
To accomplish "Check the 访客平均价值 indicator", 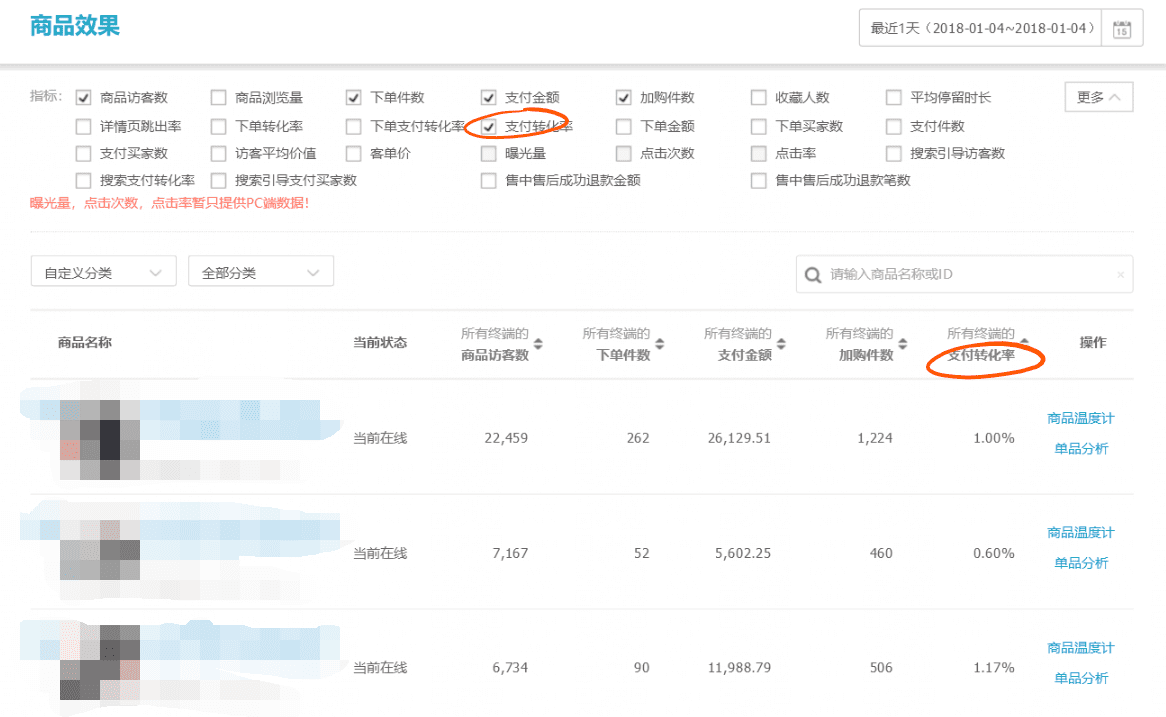I will click(219, 153).
